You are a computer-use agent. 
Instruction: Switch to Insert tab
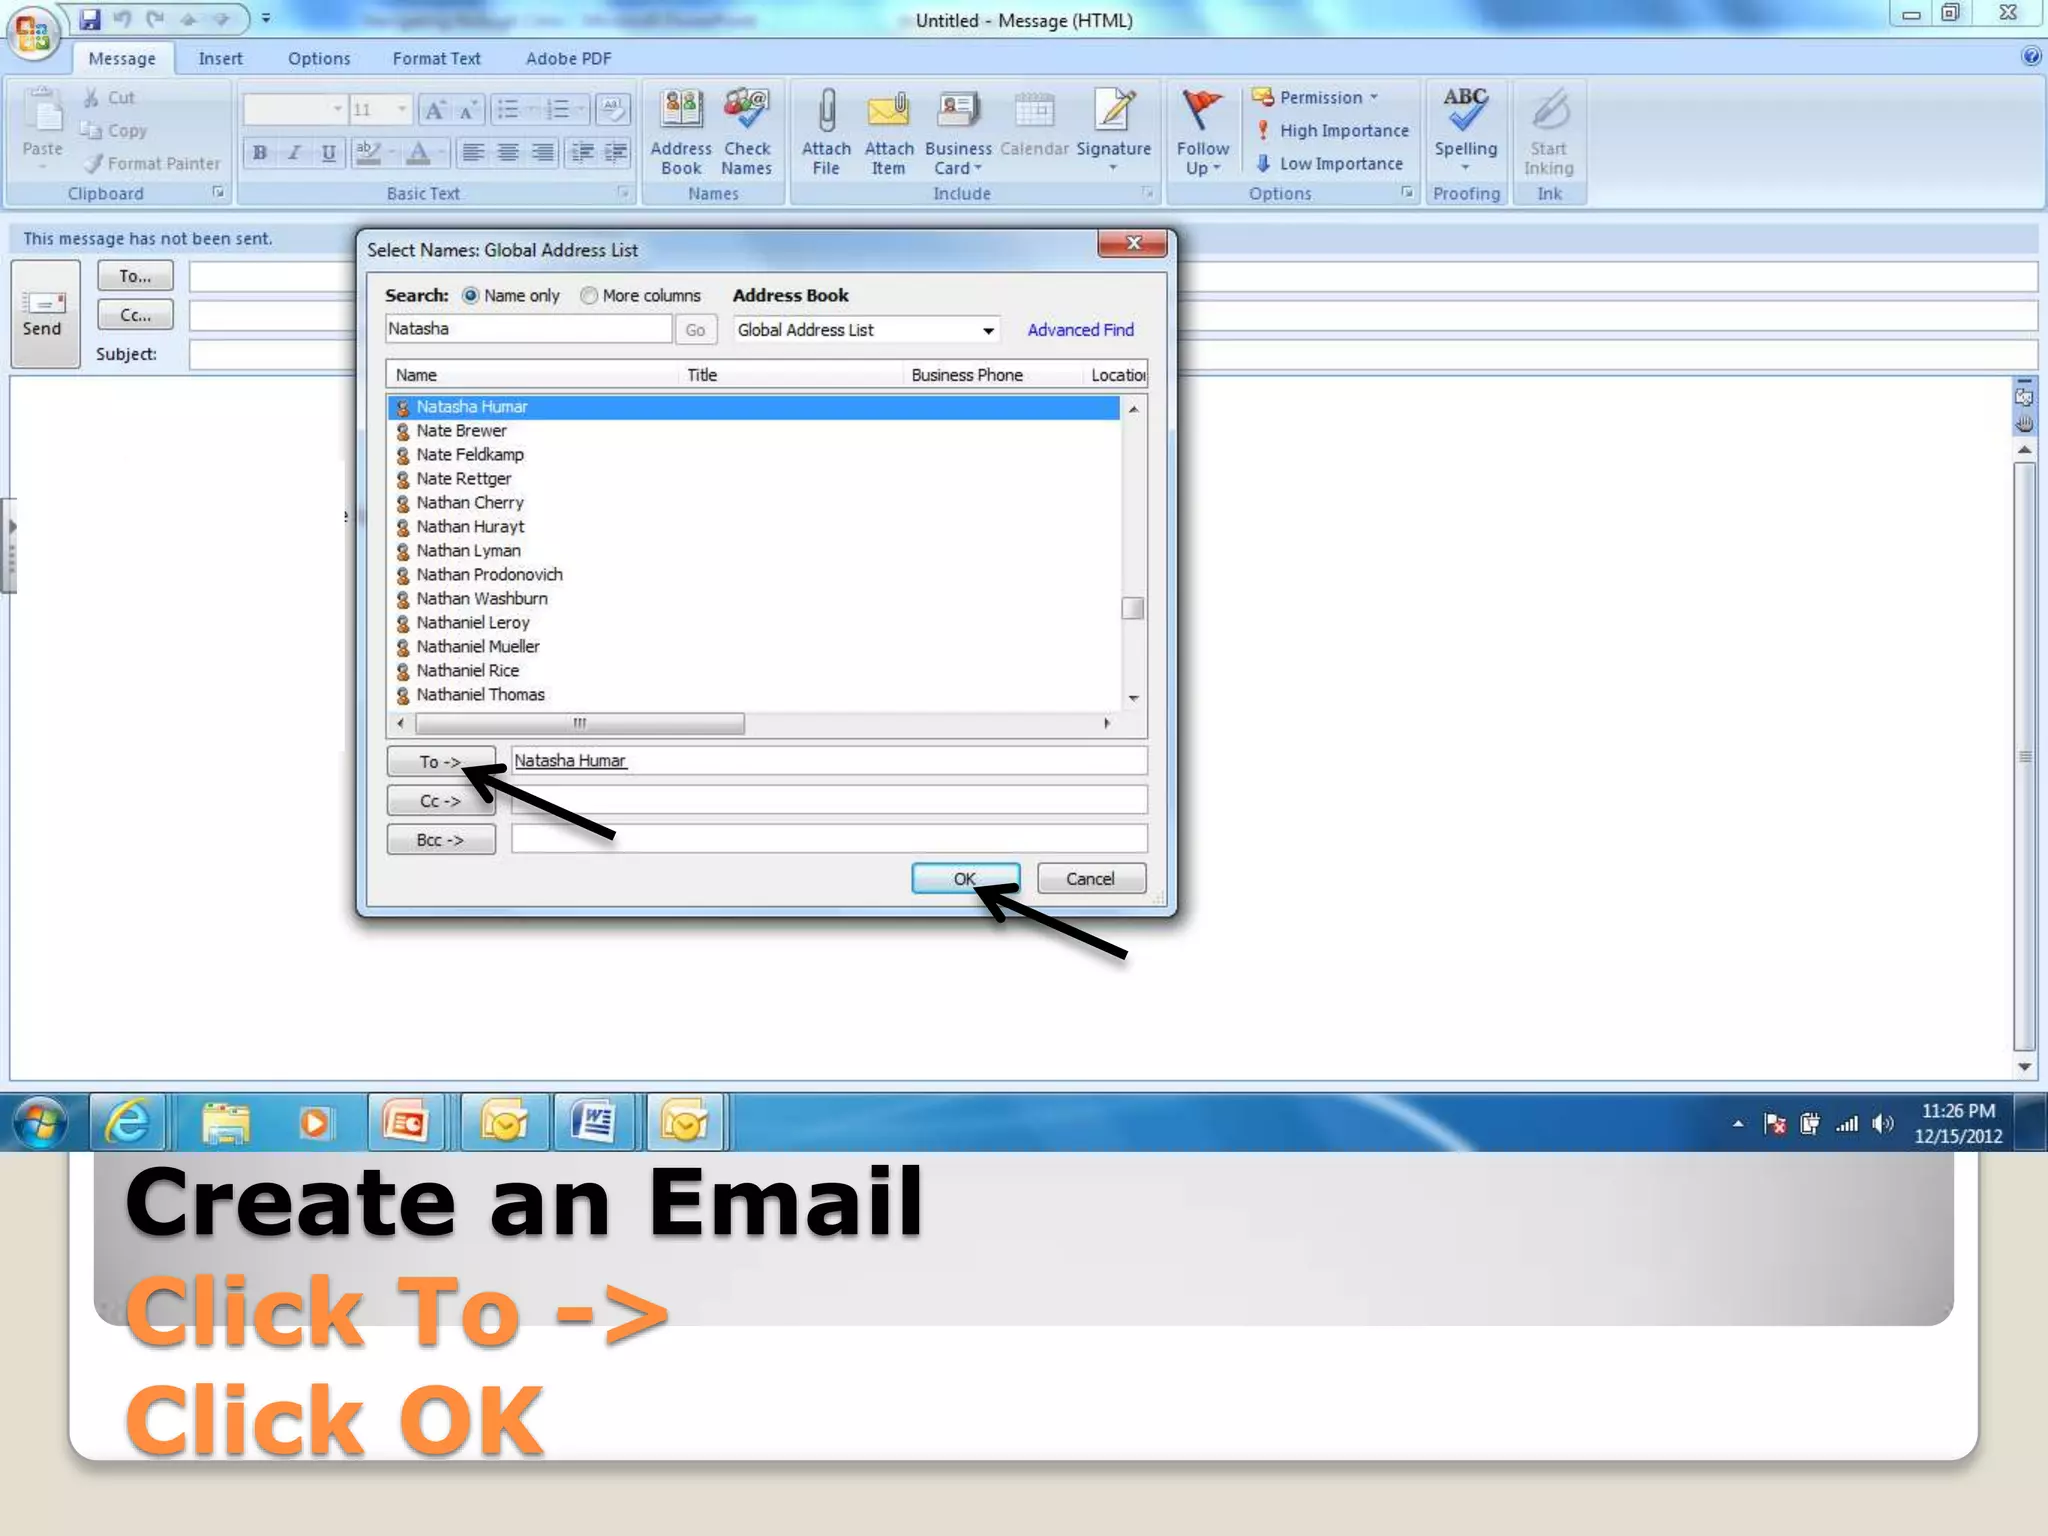click(220, 58)
